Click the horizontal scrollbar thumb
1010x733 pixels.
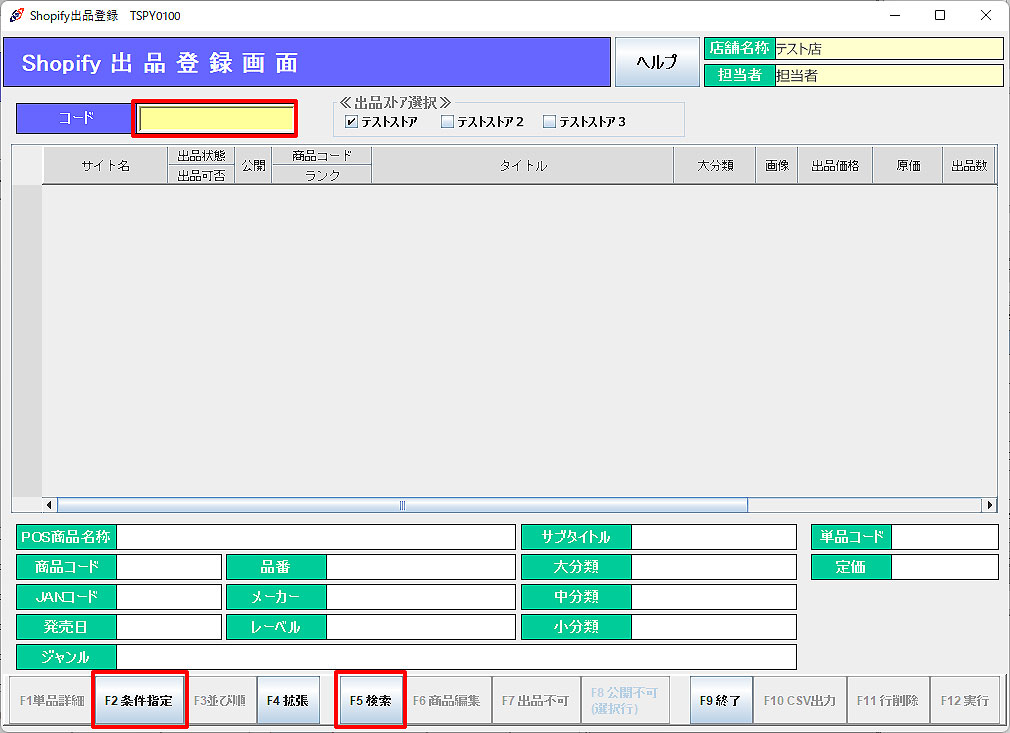[x=400, y=505]
